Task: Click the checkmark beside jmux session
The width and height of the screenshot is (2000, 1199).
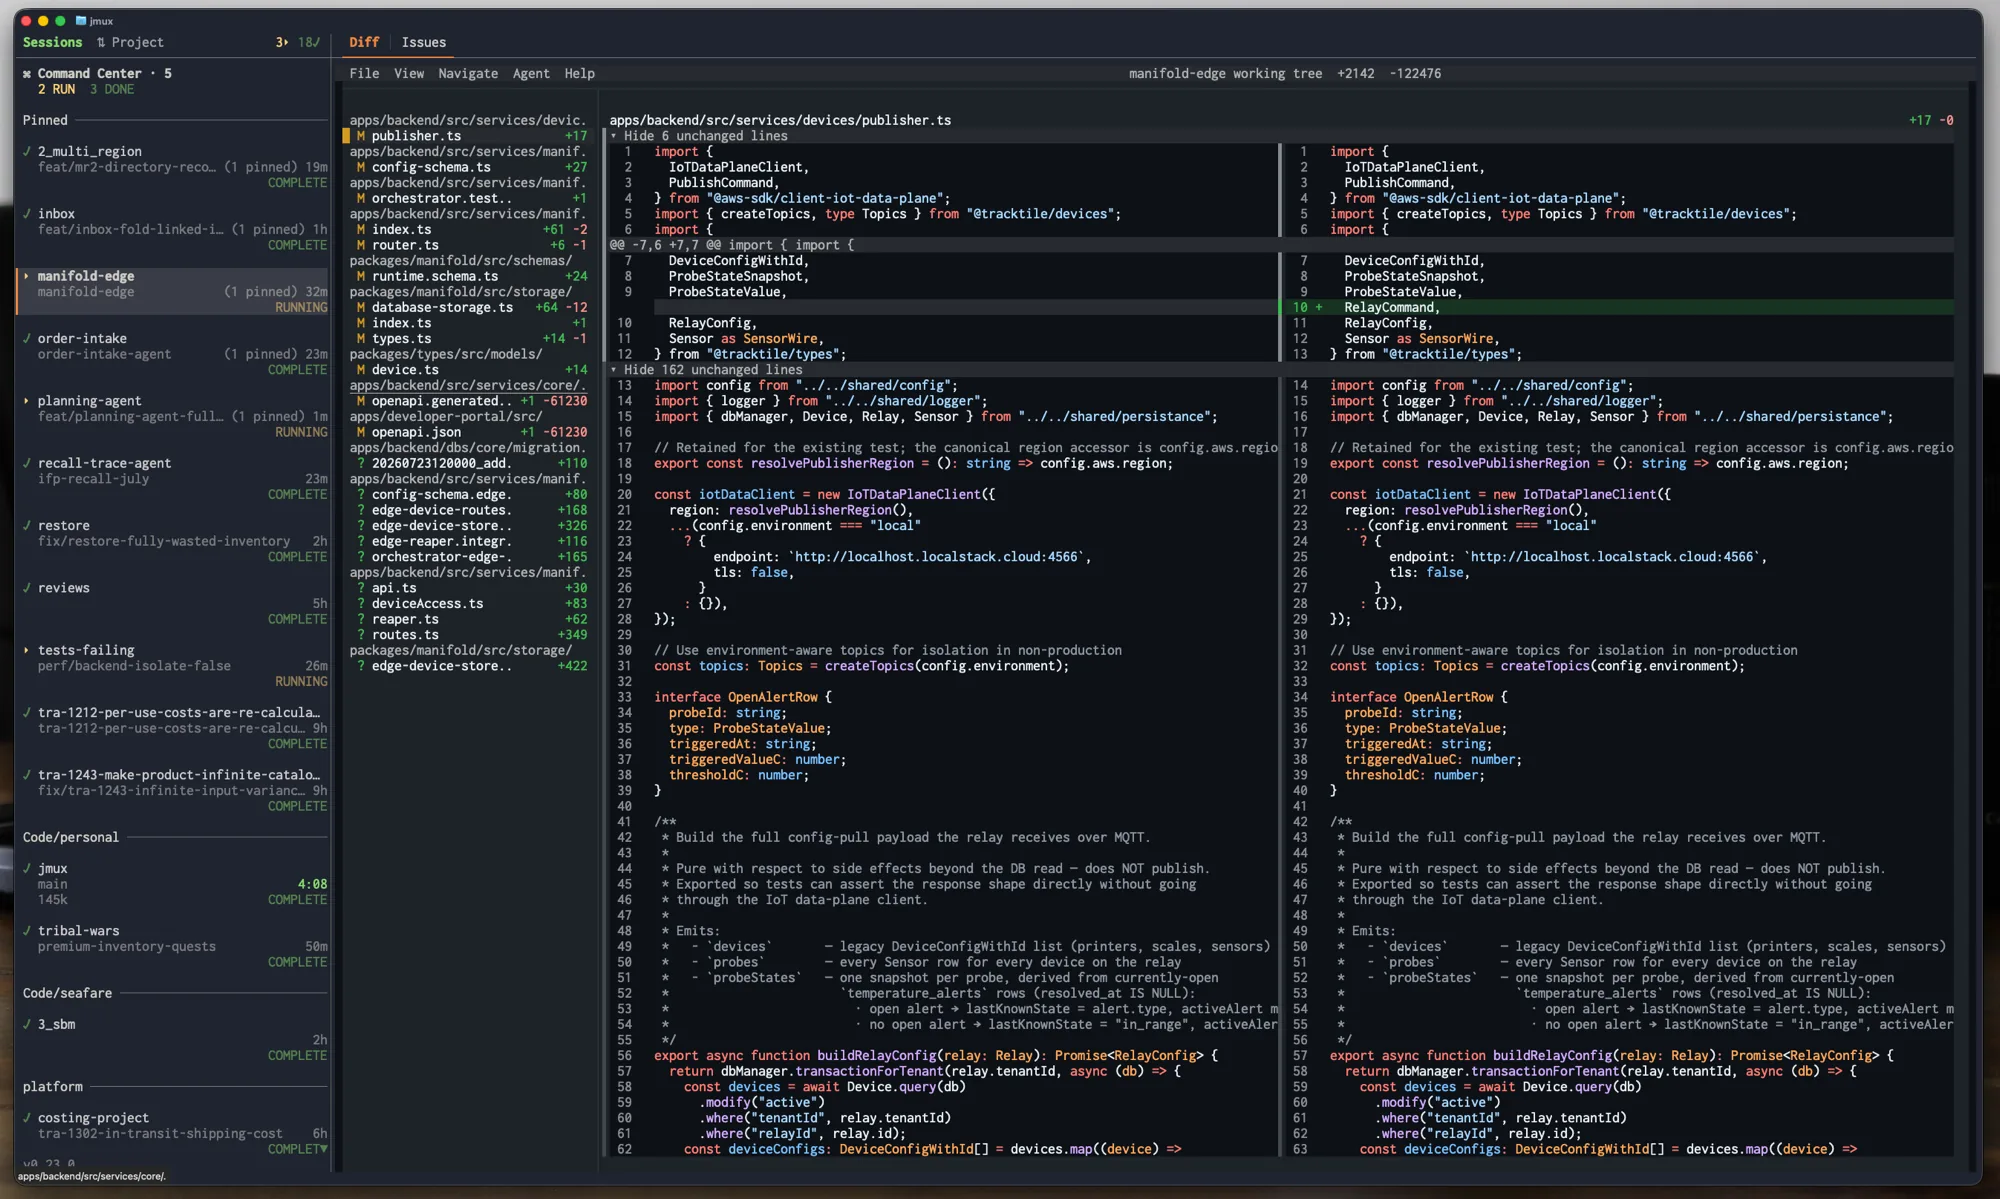Action: (27, 869)
